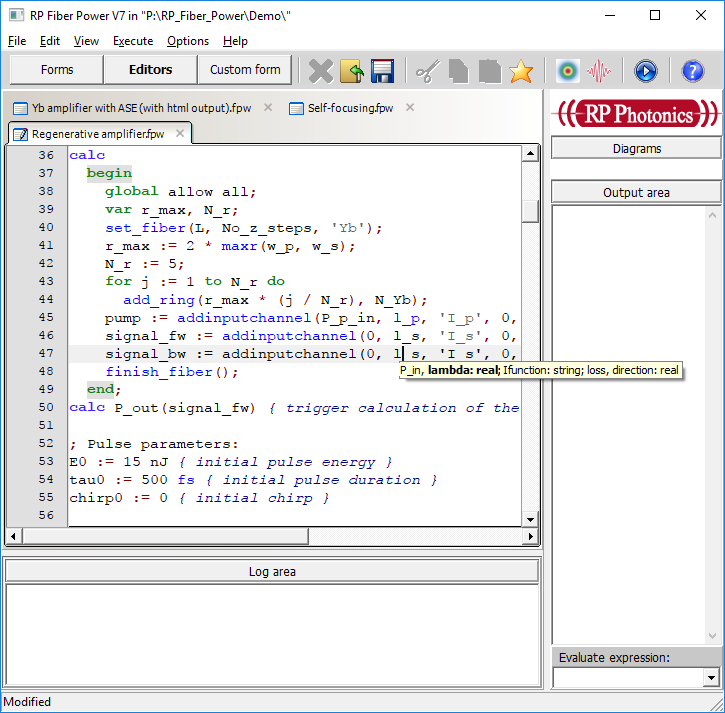This screenshot has height=713, width=725.
Task: Expand the Diagrams panel header
Action: pos(636,148)
